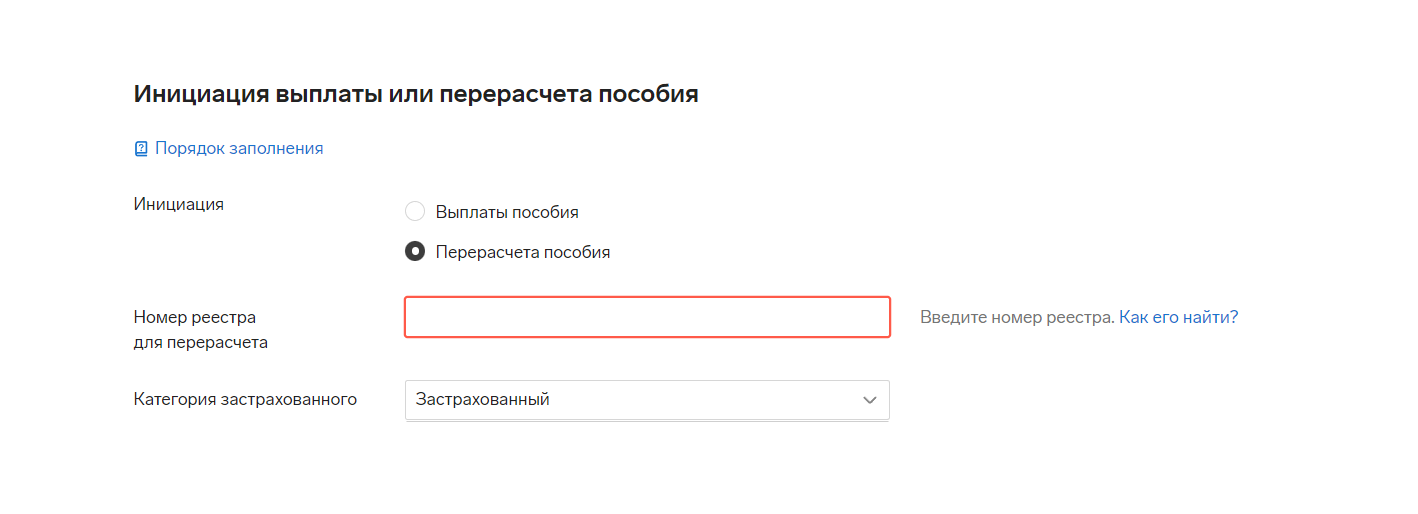This screenshot has height=514, width=1418.
Task: Focus the Номер реестра input field
Action: click(647, 317)
